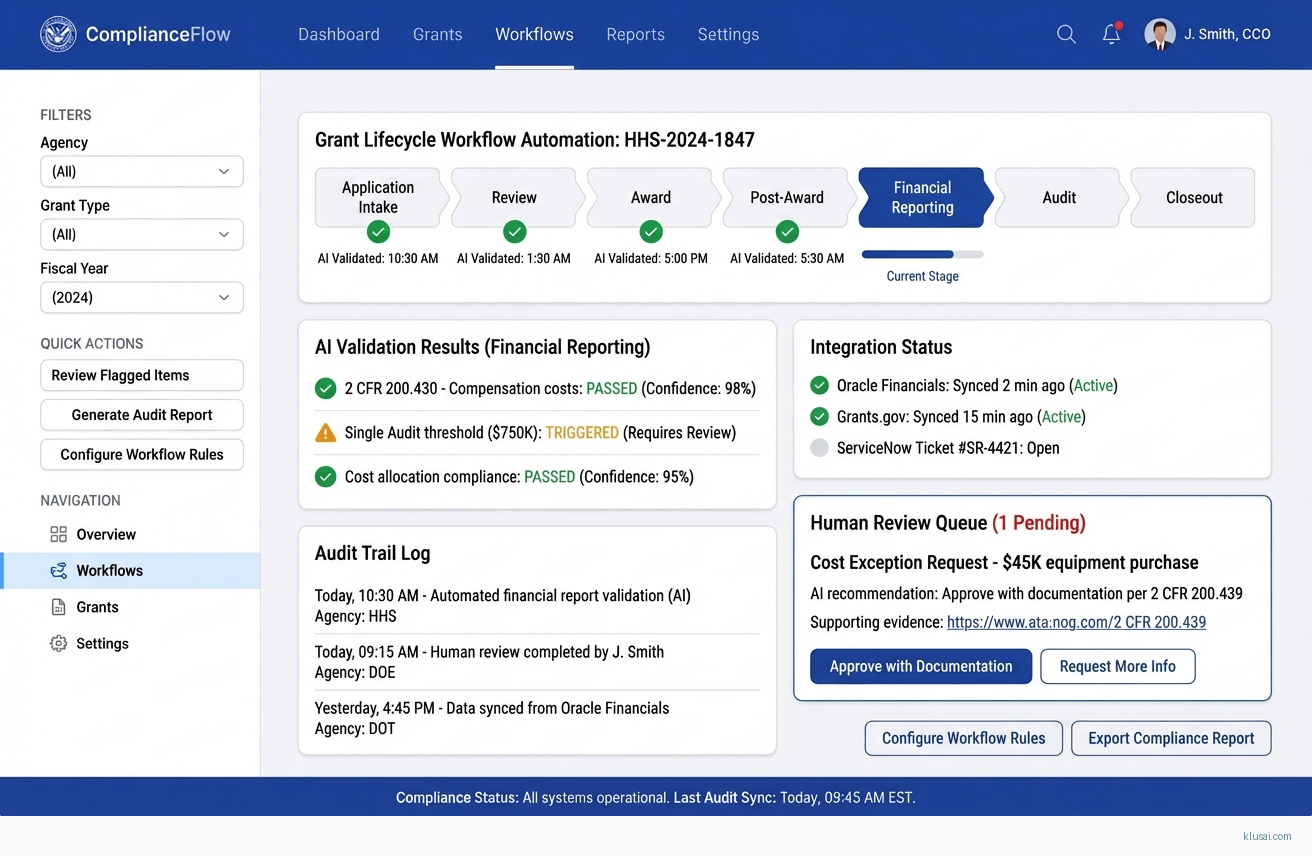Image resolution: width=1312 pixels, height=856 pixels.
Task: Click the Settings gear icon in sidebar
Action: [x=59, y=643]
